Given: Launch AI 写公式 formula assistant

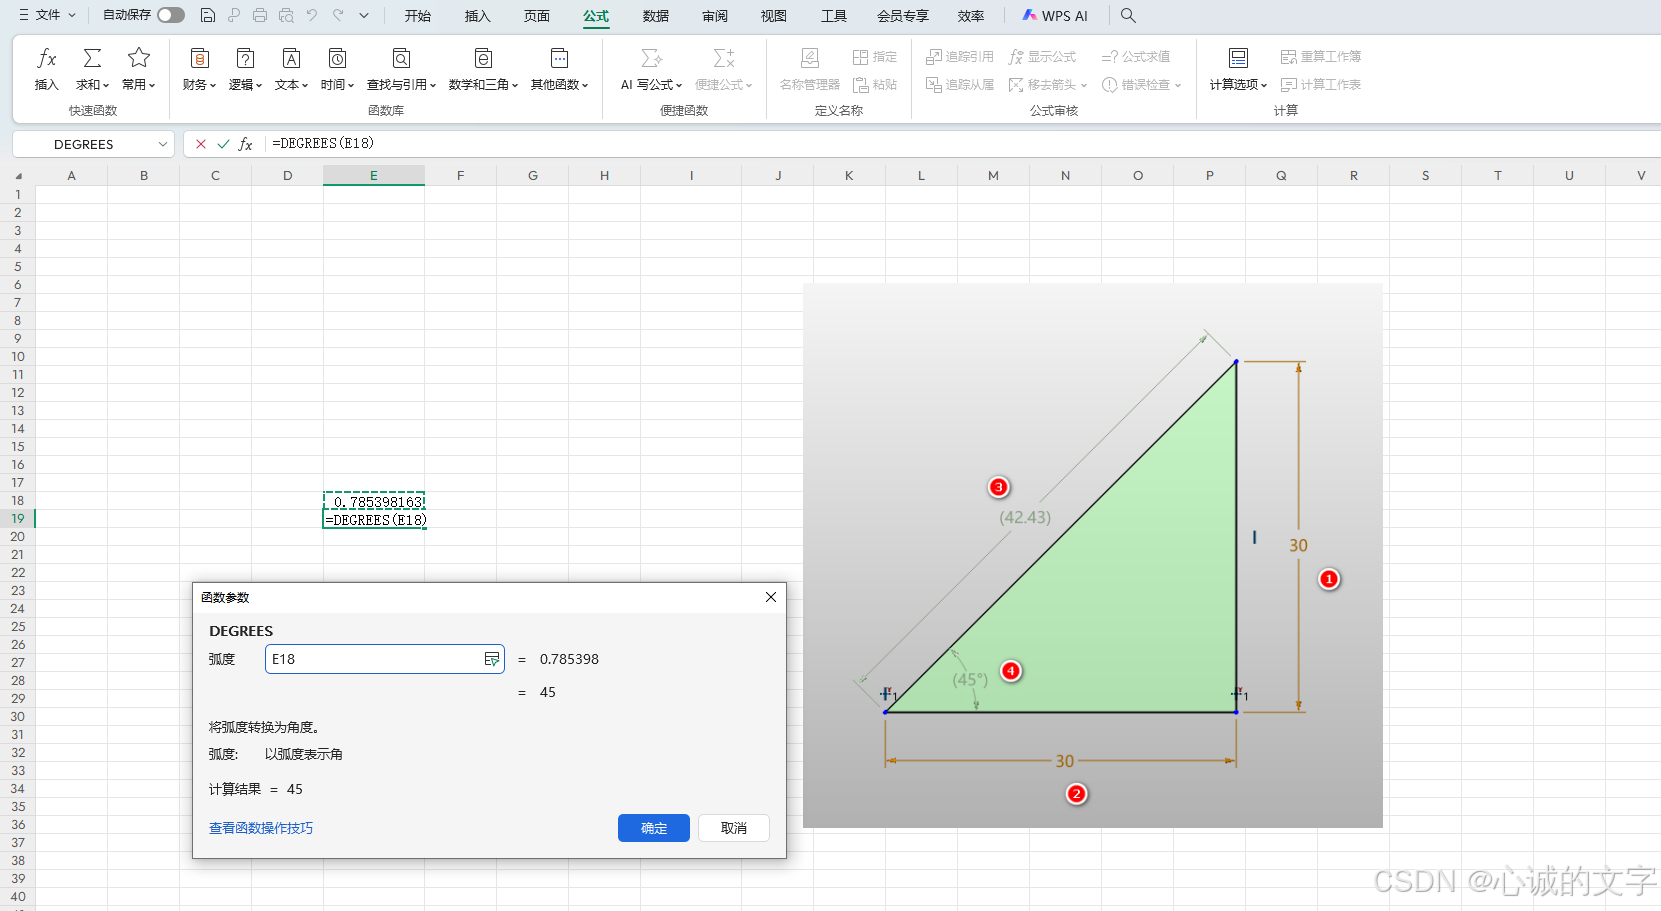Looking at the screenshot, I should 651,69.
